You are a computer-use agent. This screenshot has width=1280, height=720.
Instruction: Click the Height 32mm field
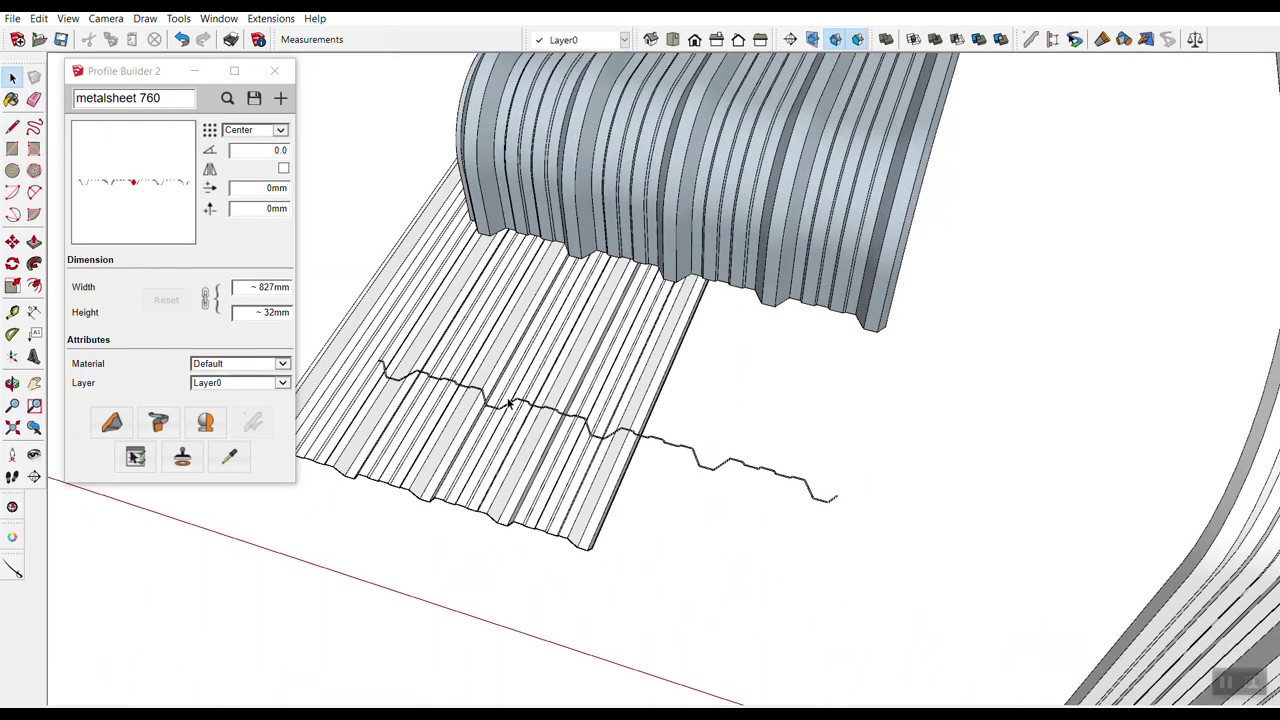260,312
